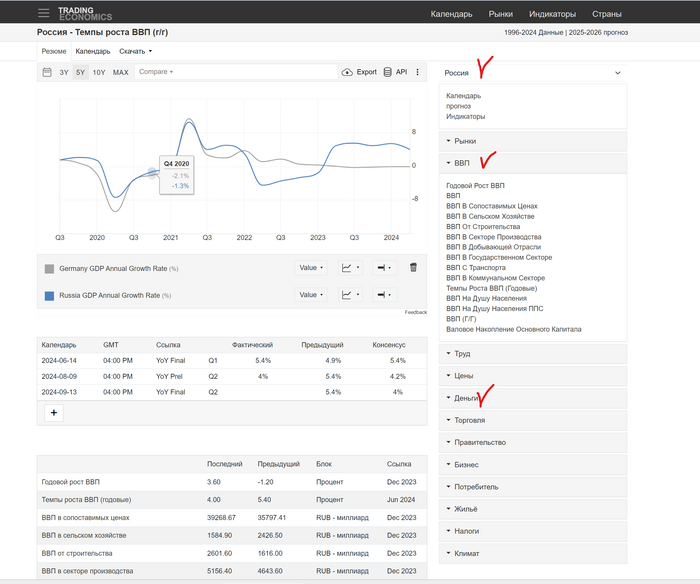Delete the Germany GDP series with trash icon

pyautogui.click(x=413, y=267)
